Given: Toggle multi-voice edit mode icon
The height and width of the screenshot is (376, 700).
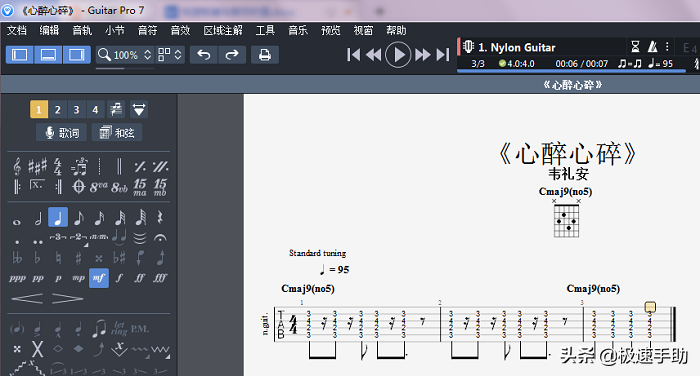Looking at the screenshot, I should [116, 109].
